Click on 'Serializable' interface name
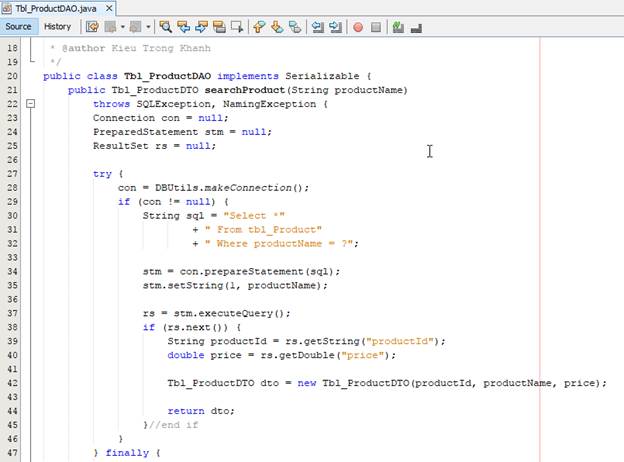This screenshot has width=624, height=462. pyautogui.click(x=322, y=76)
